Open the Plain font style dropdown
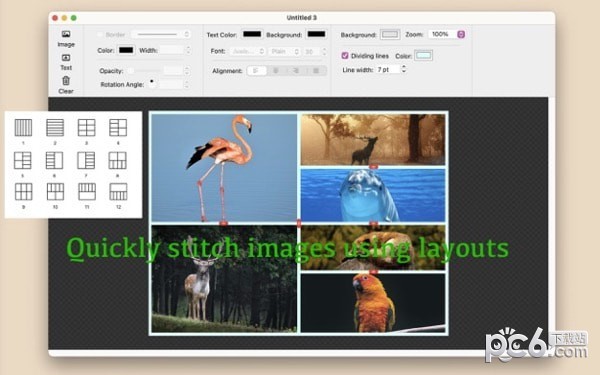Viewport: 600px width, 375px height. coord(284,51)
